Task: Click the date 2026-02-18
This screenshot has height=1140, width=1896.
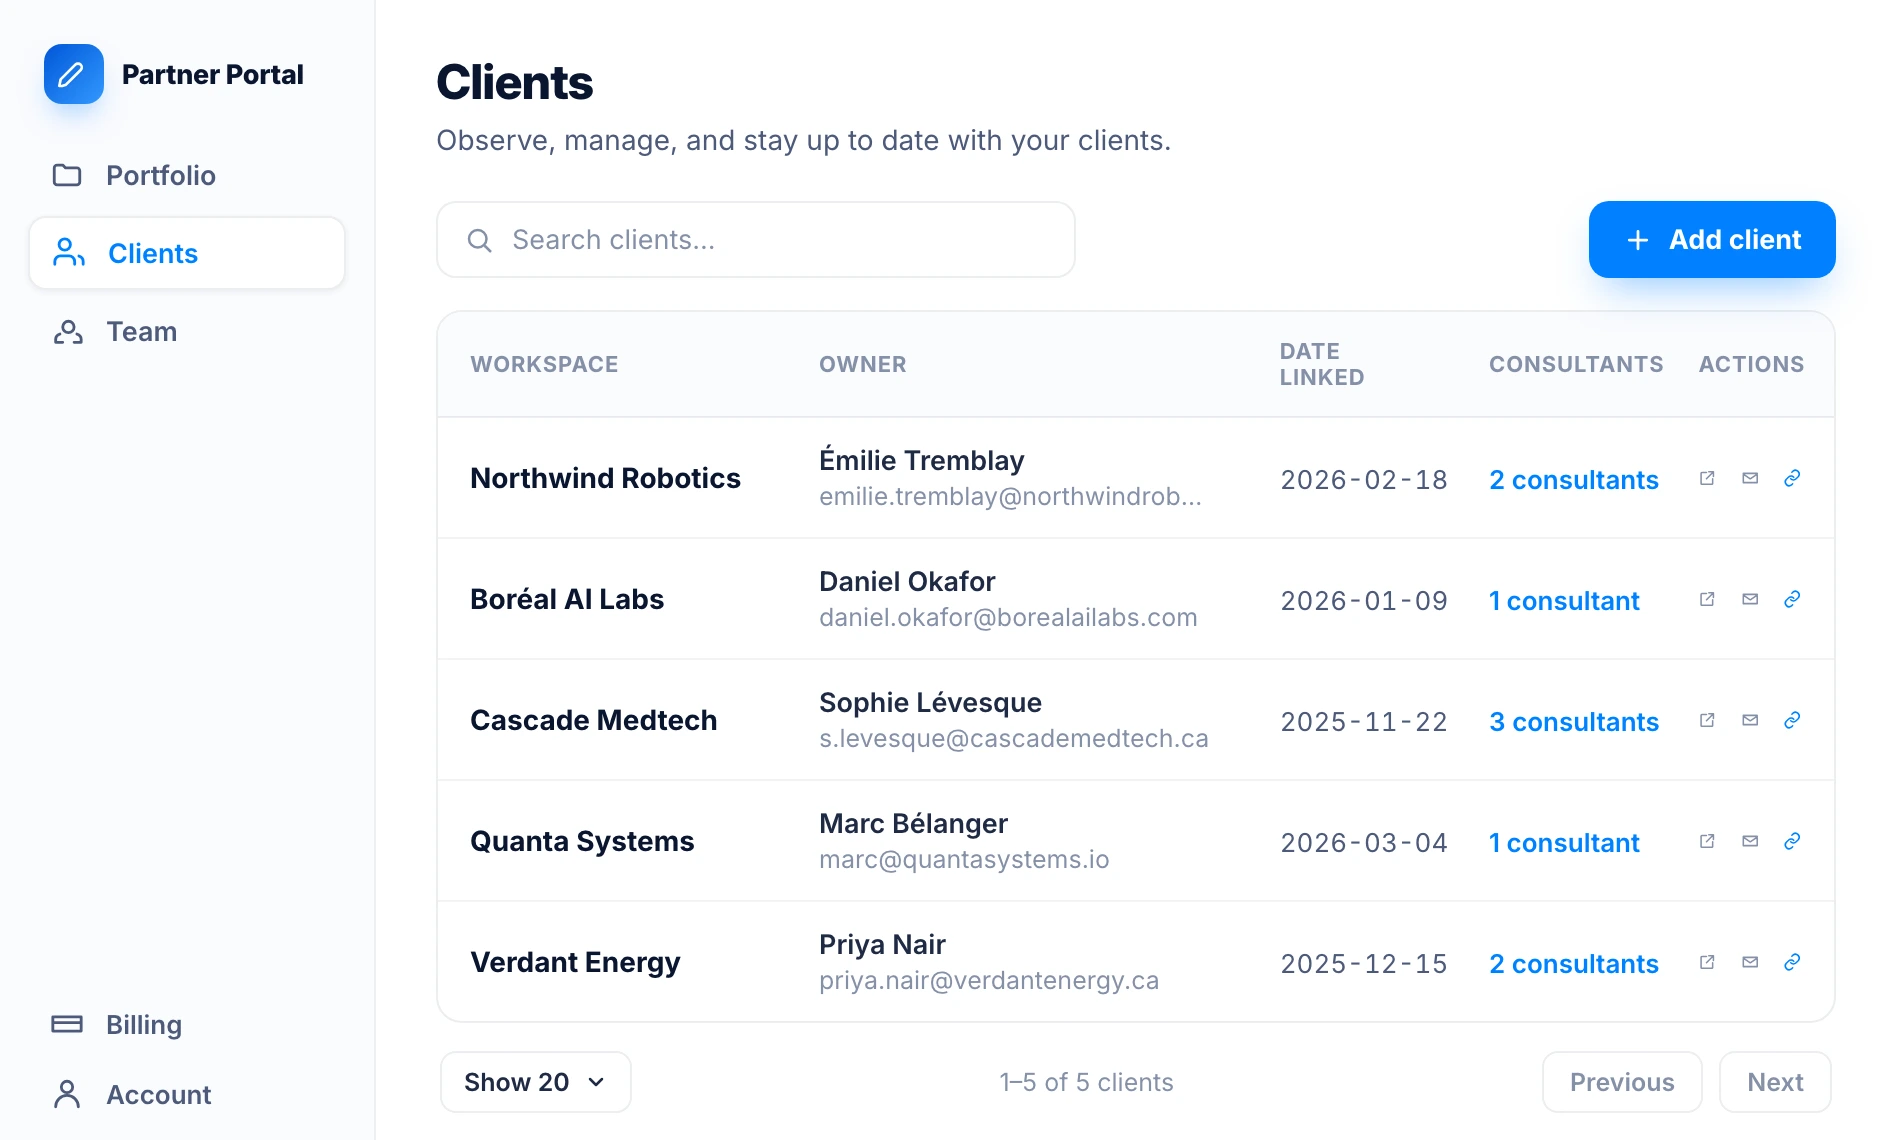Action: point(1364,480)
